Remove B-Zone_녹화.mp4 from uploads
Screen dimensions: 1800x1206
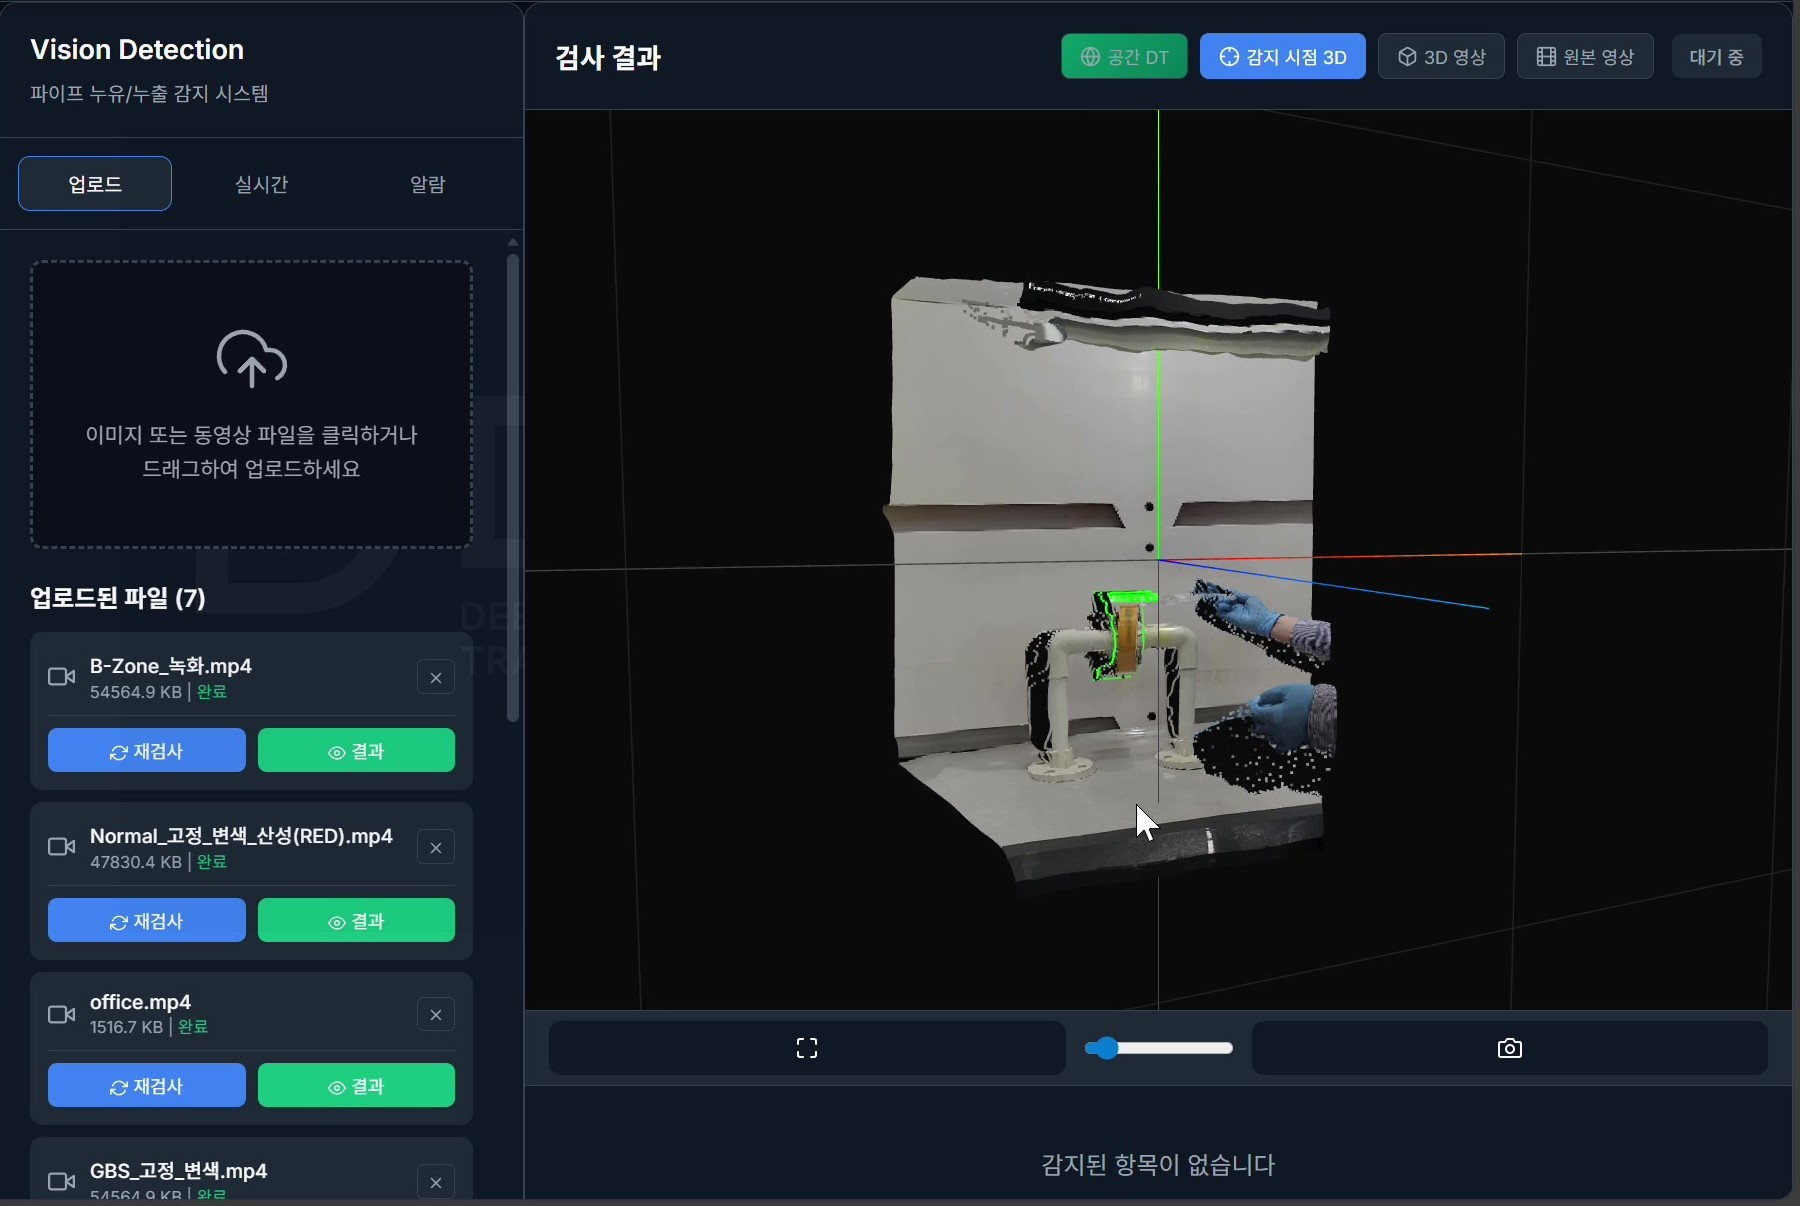tap(436, 677)
